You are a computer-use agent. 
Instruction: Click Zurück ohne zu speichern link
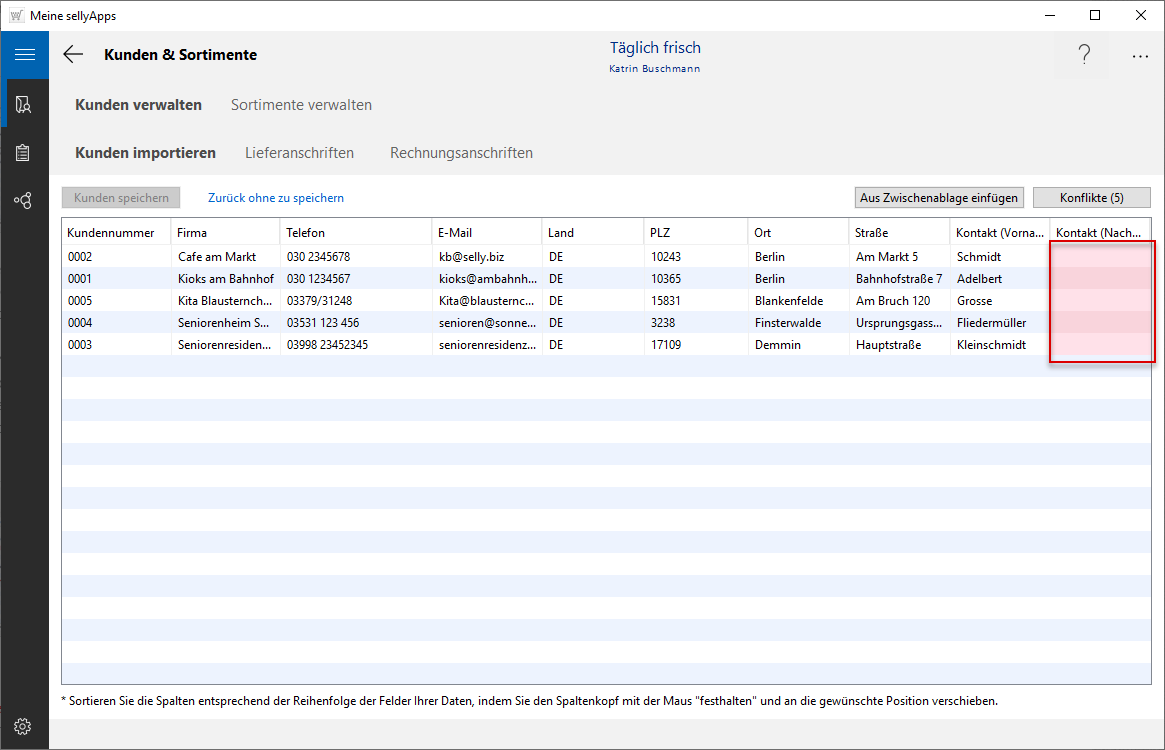pyautogui.click(x=276, y=198)
